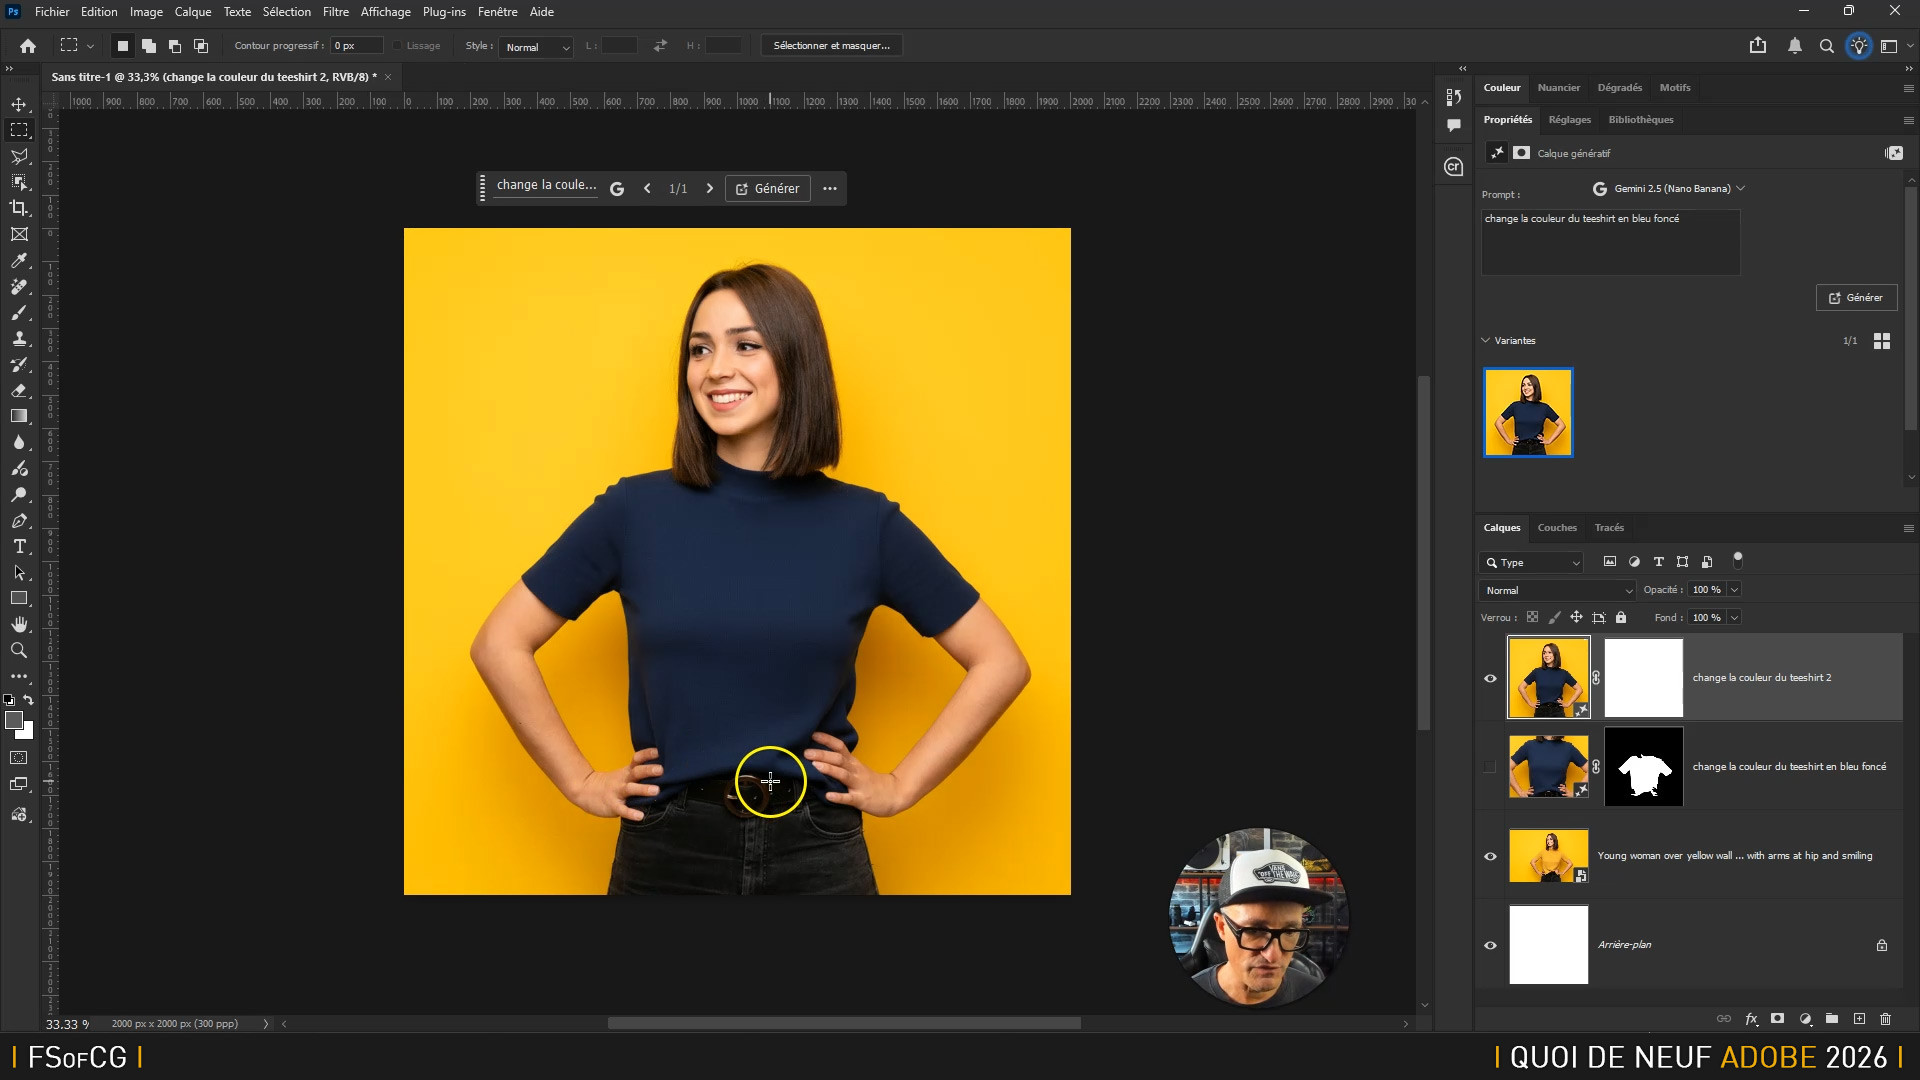This screenshot has width=1920, height=1080.
Task: Choose the Hand tool
Action: (19, 624)
